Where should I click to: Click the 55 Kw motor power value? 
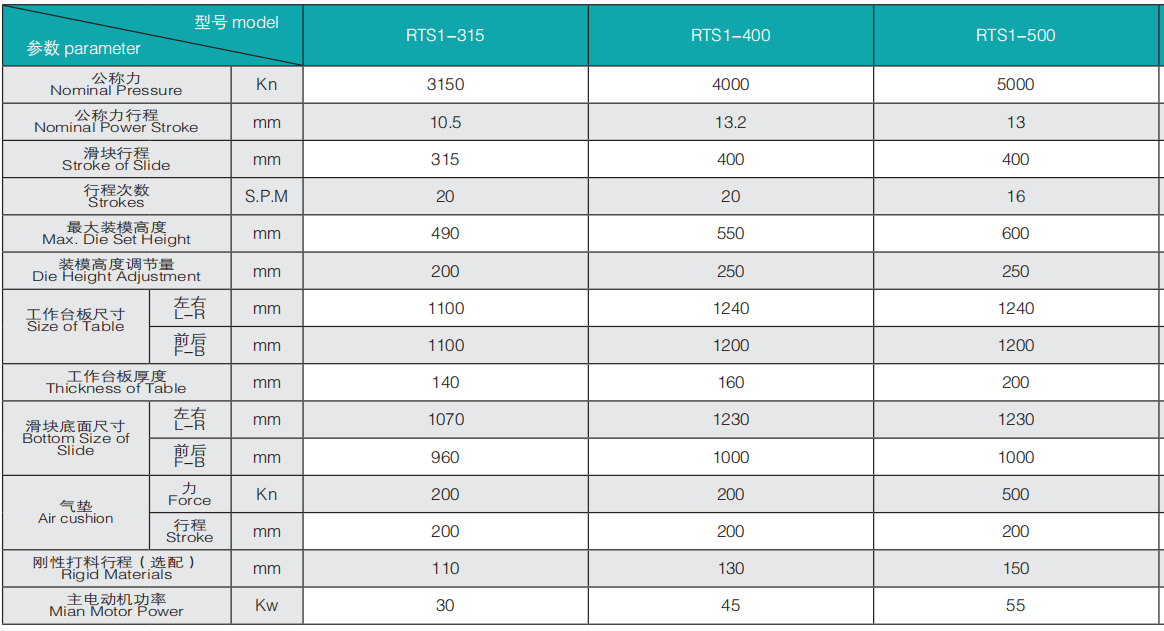click(1016, 605)
